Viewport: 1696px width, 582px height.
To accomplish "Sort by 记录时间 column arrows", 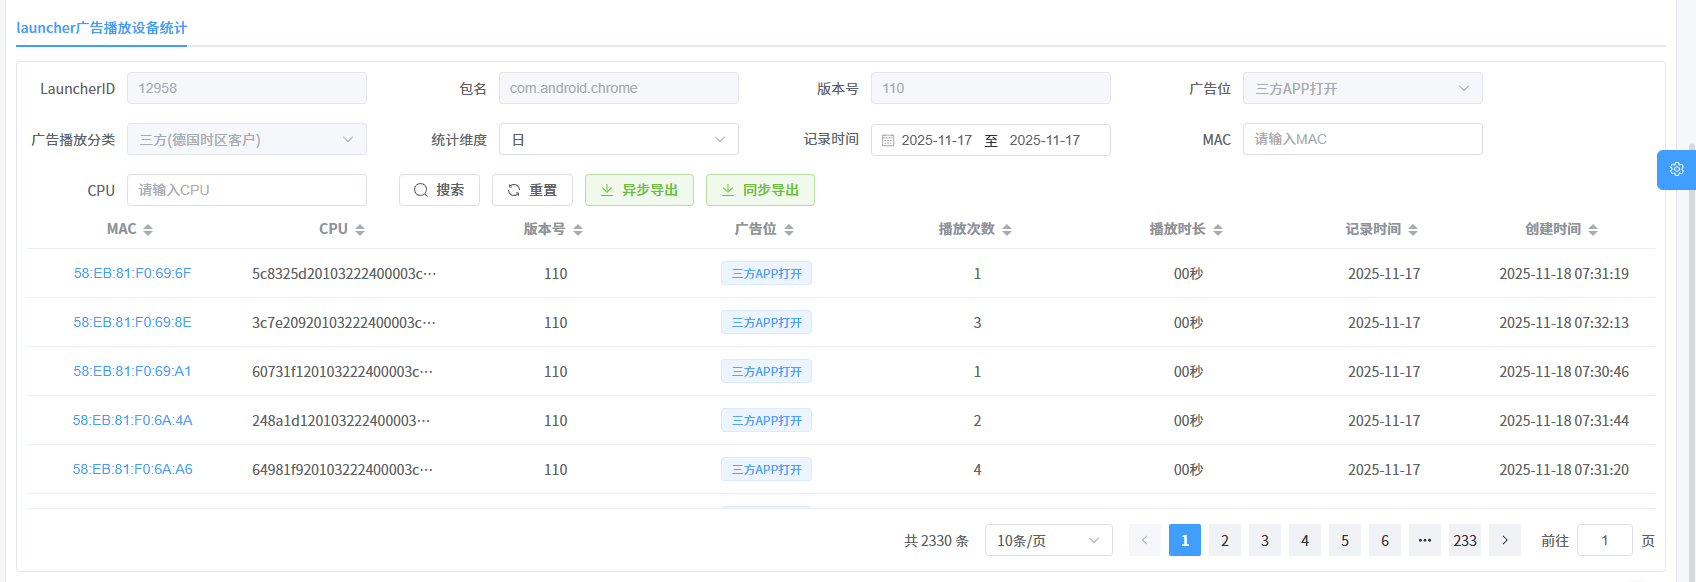I will coord(1413,230).
